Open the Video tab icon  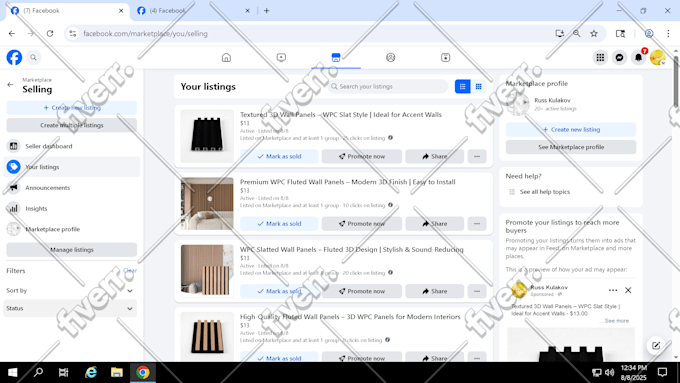[x=281, y=57]
